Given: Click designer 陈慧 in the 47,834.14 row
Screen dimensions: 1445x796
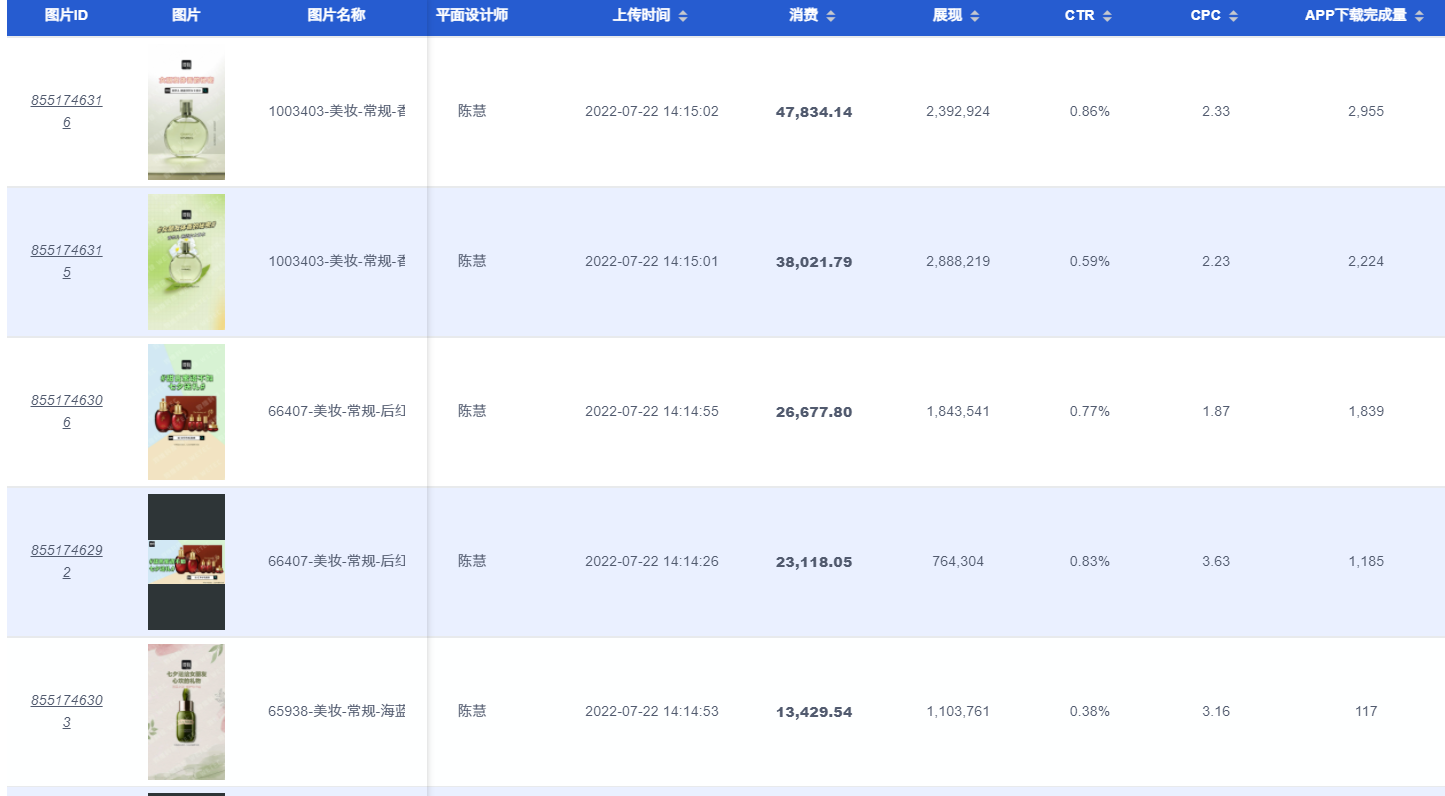Looking at the screenshot, I should click(x=472, y=111).
